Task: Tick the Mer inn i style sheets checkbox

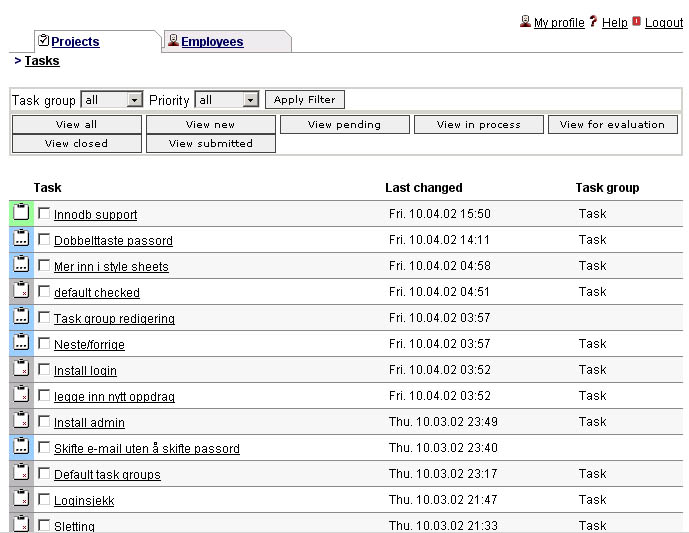Action: tap(44, 265)
